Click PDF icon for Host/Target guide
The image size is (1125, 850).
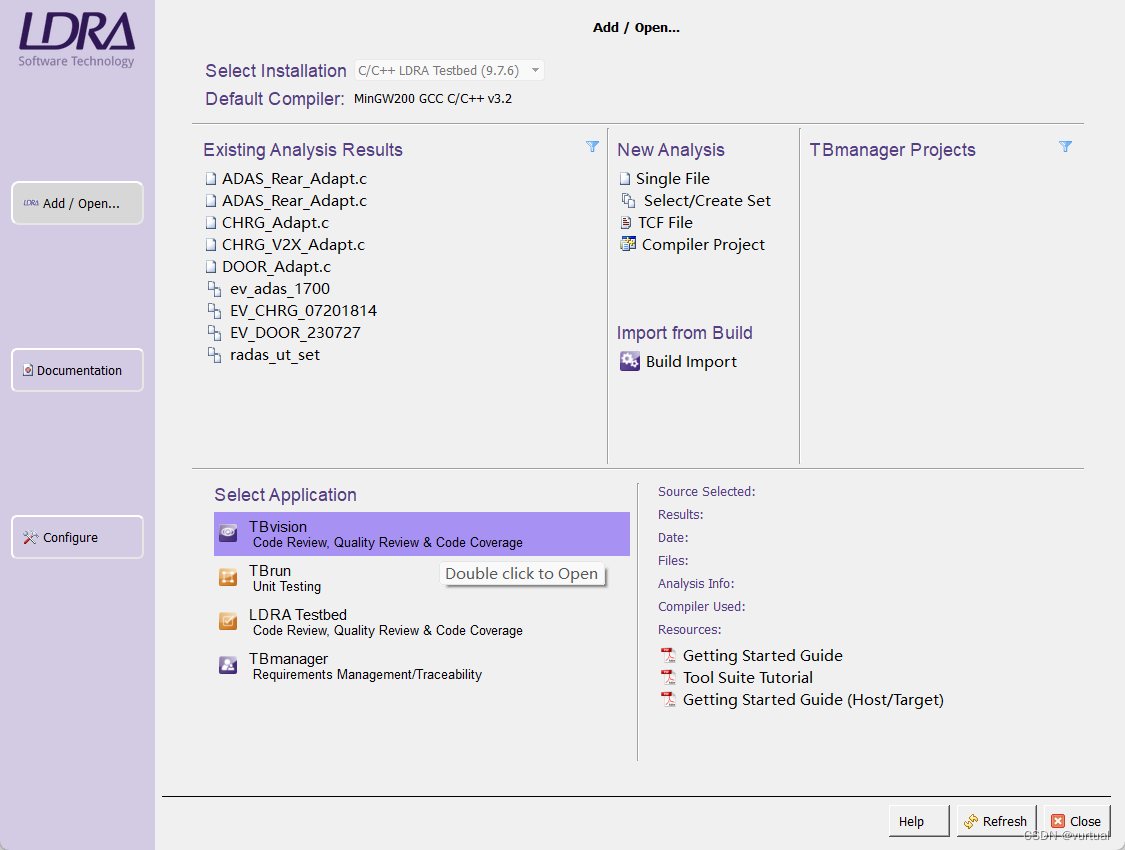[x=668, y=699]
